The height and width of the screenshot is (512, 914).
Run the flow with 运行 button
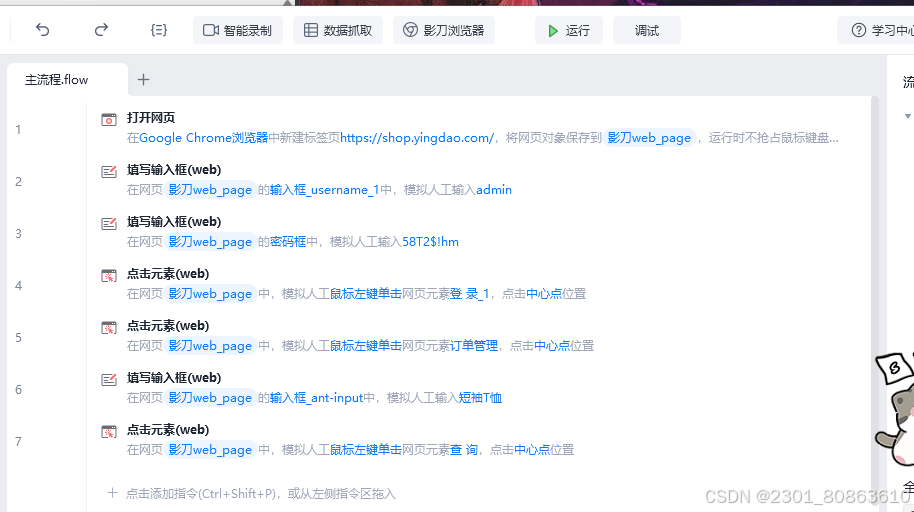pos(569,30)
